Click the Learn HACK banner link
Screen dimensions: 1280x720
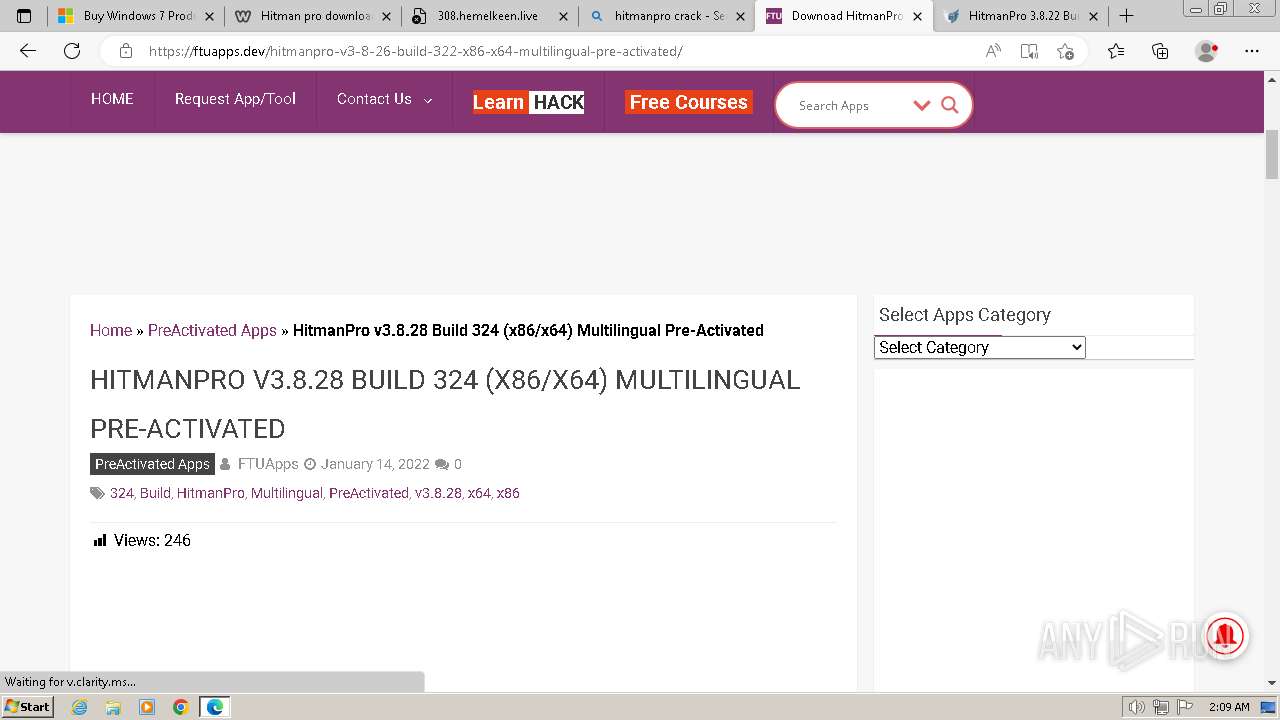click(528, 102)
